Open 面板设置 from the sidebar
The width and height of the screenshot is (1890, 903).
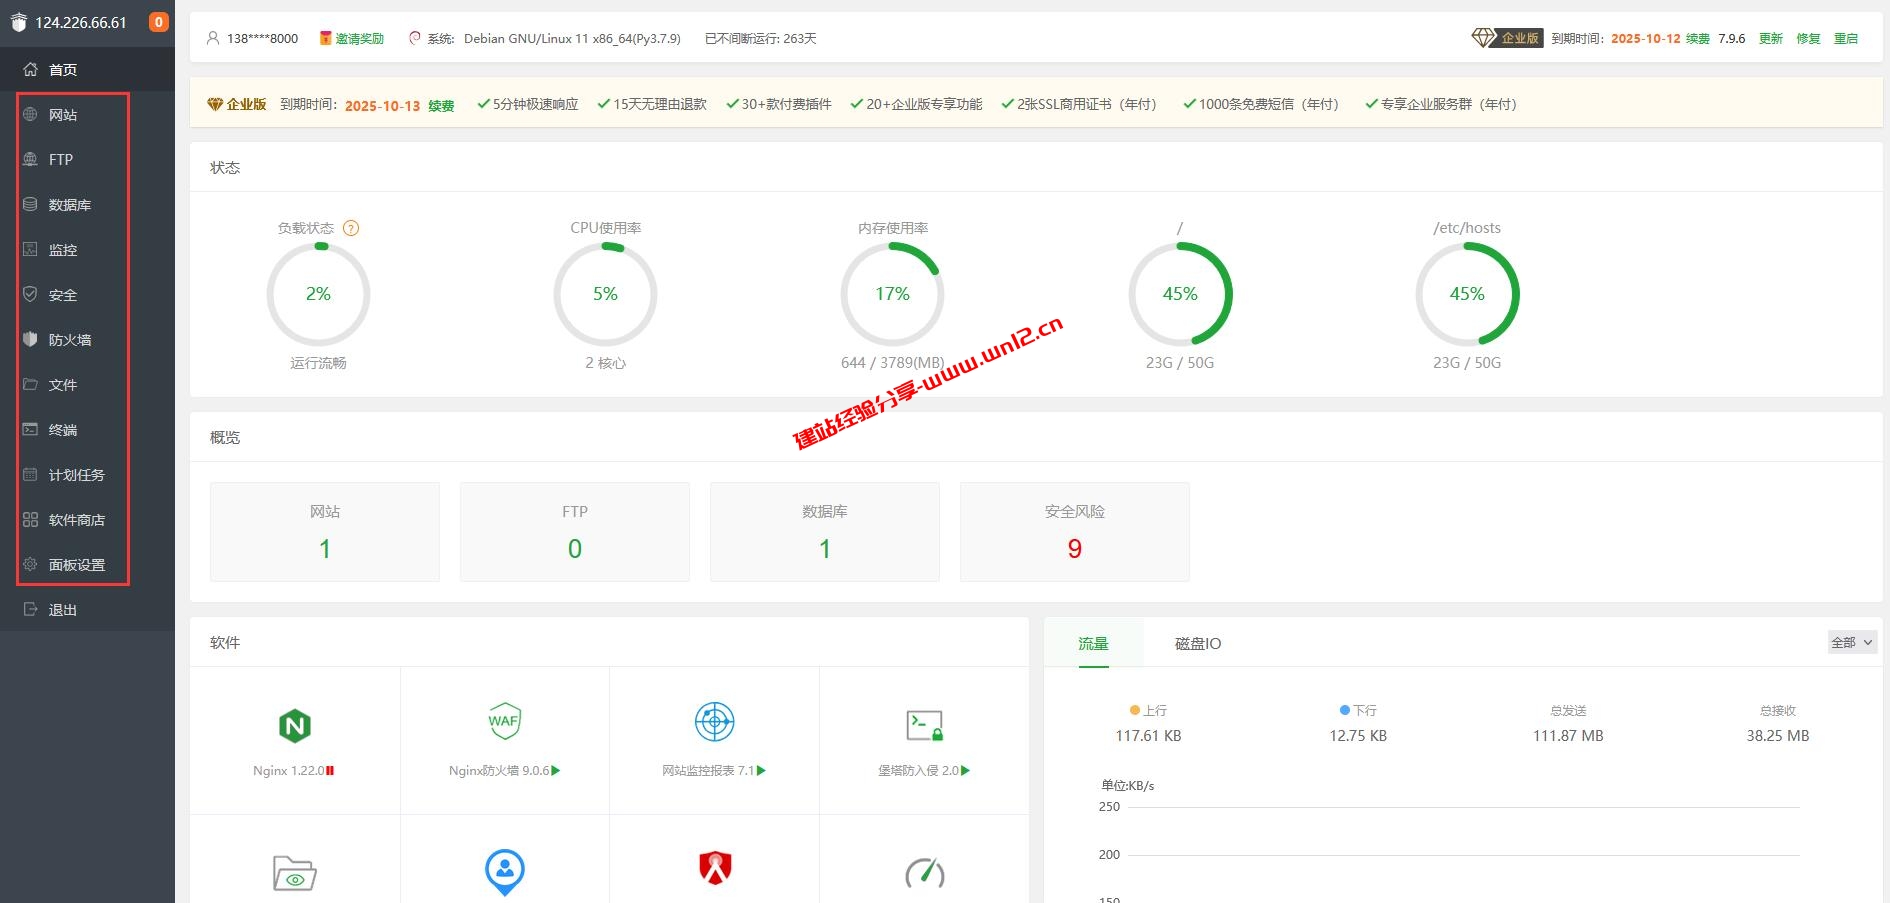click(x=76, y=565)
